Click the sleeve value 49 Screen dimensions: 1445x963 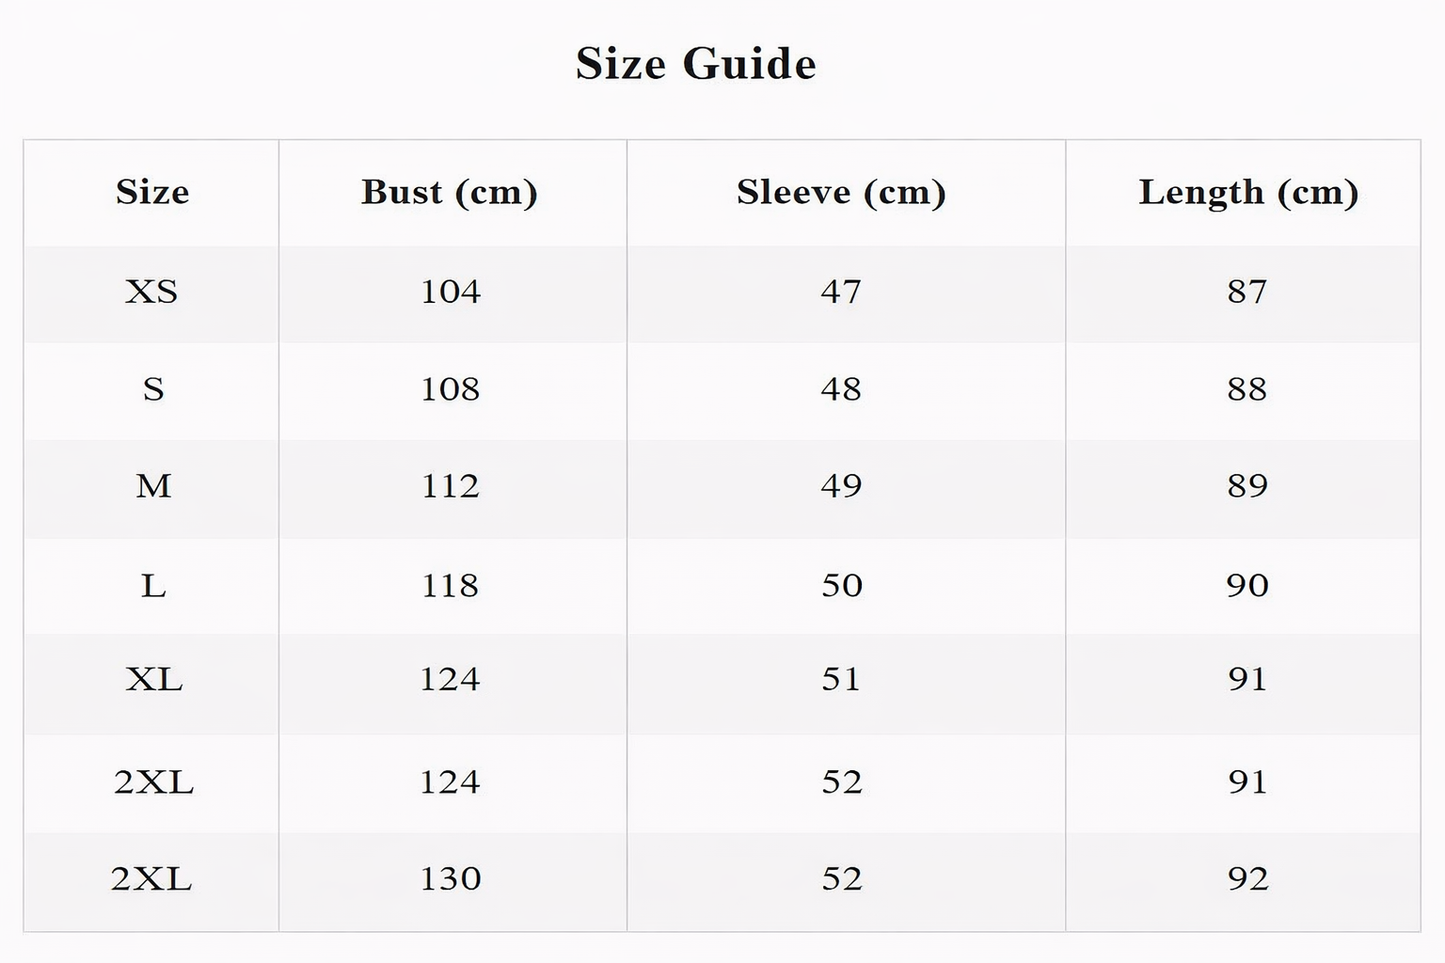tap(841, 486)
